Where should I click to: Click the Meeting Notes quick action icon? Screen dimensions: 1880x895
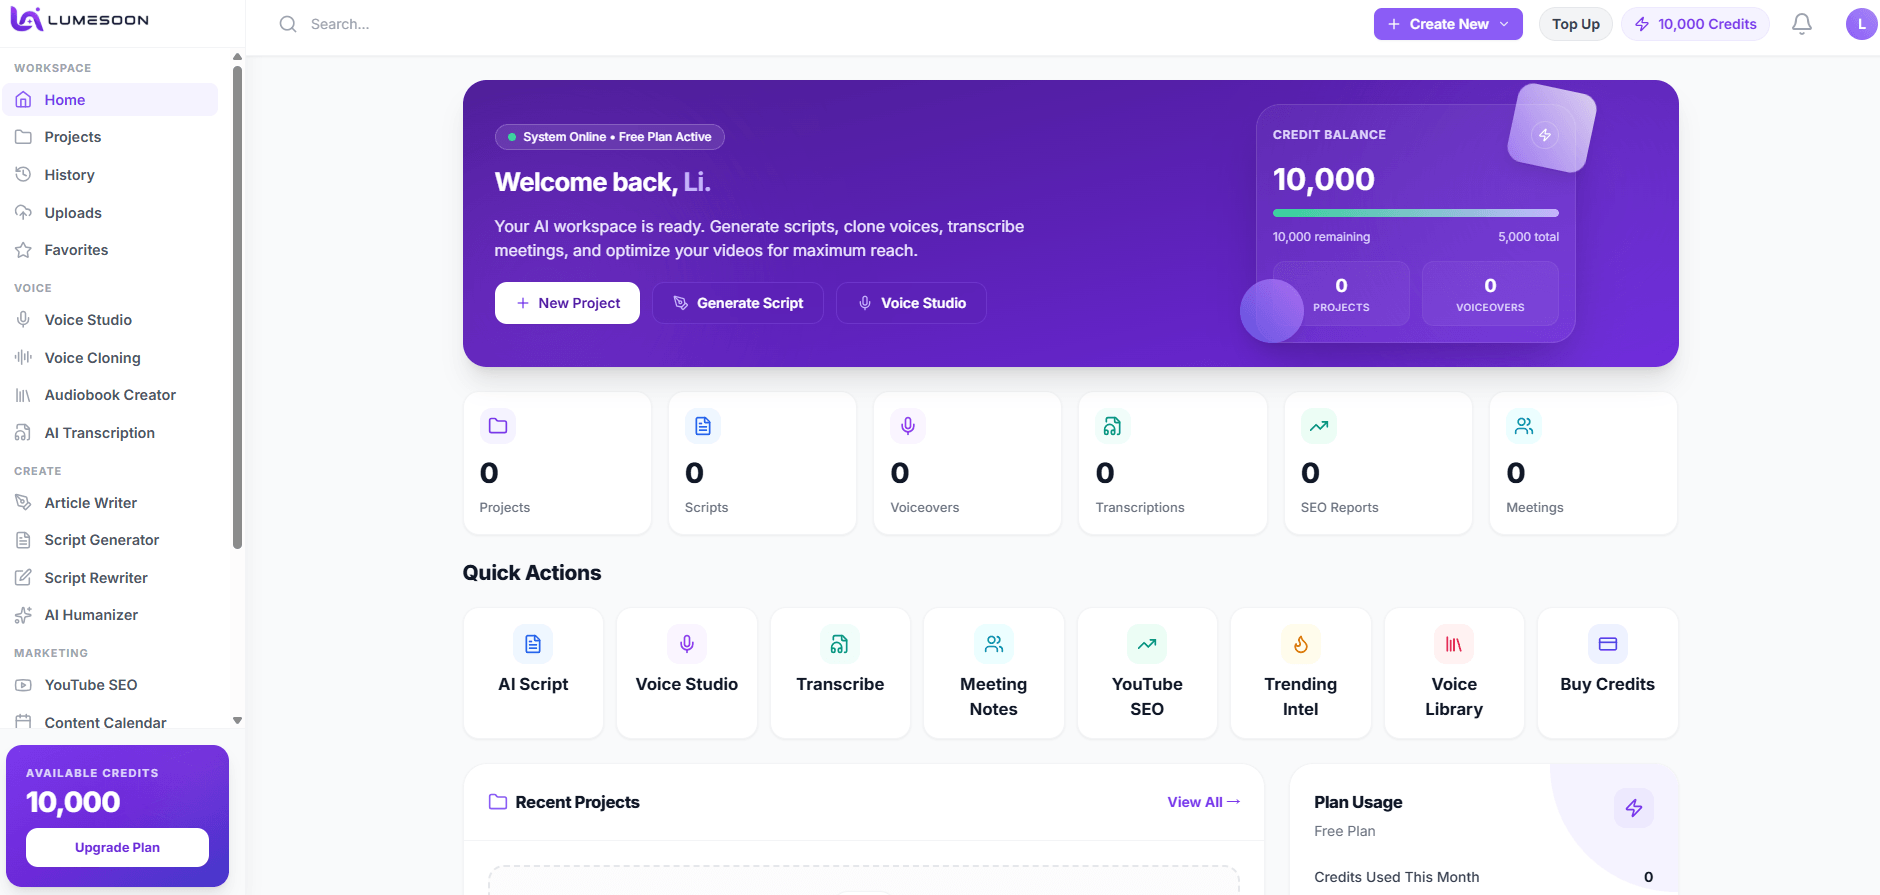pos(994,644)
